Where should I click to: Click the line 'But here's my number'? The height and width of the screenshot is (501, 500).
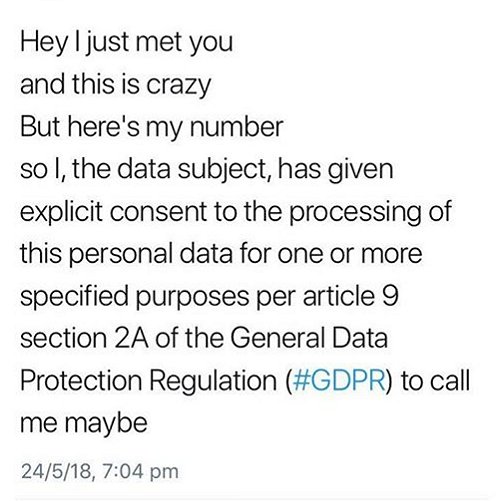tap(152, 128)
